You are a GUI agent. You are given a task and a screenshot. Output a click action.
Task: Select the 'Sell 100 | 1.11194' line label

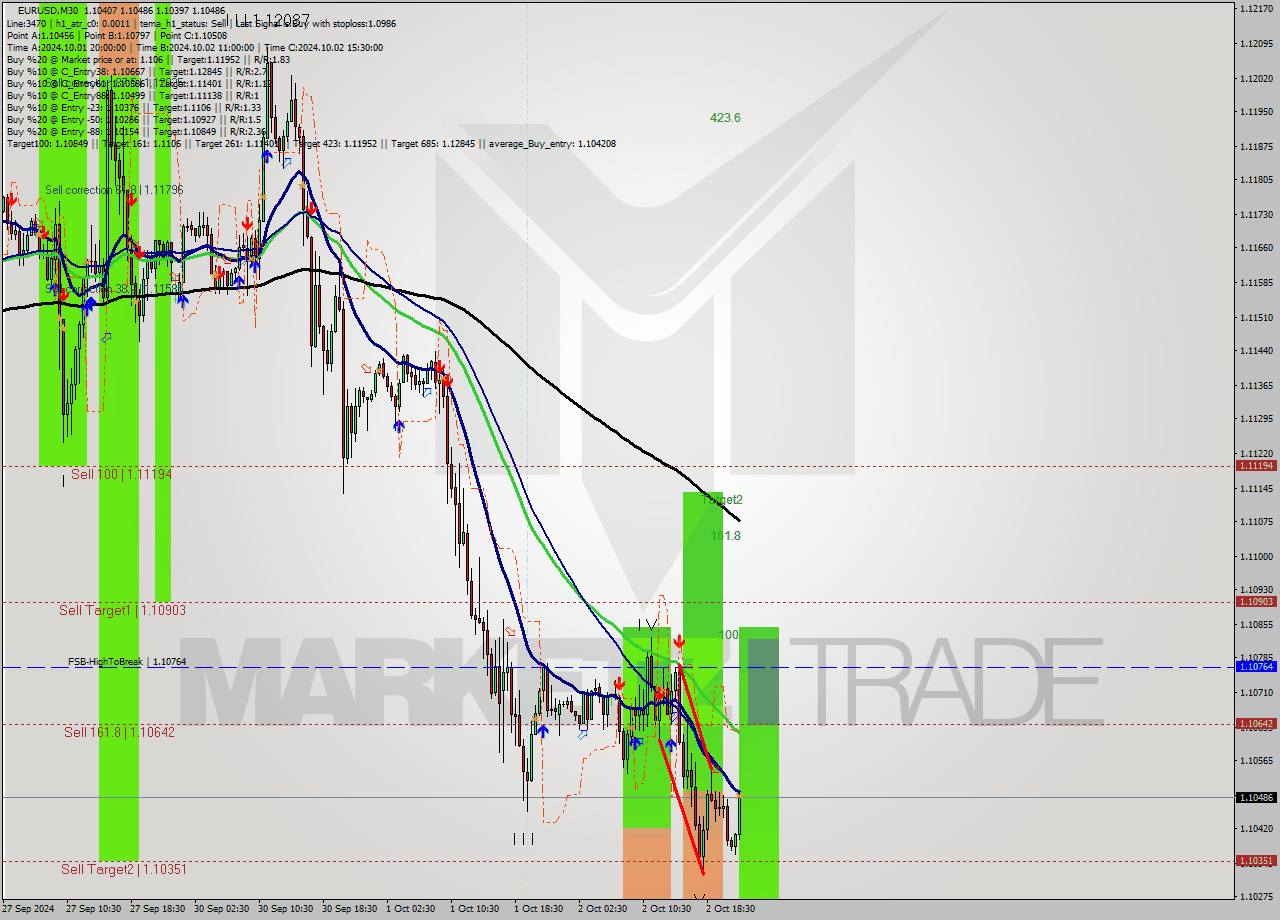(x=121, y=474)
